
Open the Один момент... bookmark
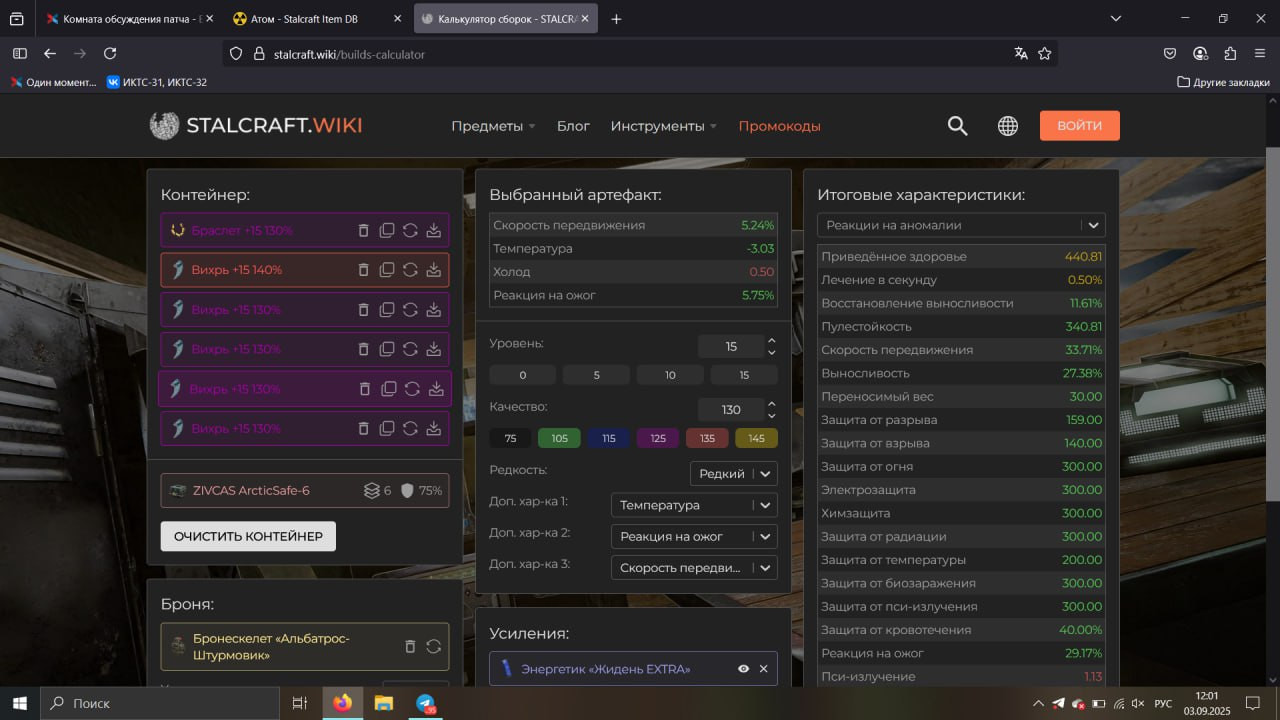[54, 82]
